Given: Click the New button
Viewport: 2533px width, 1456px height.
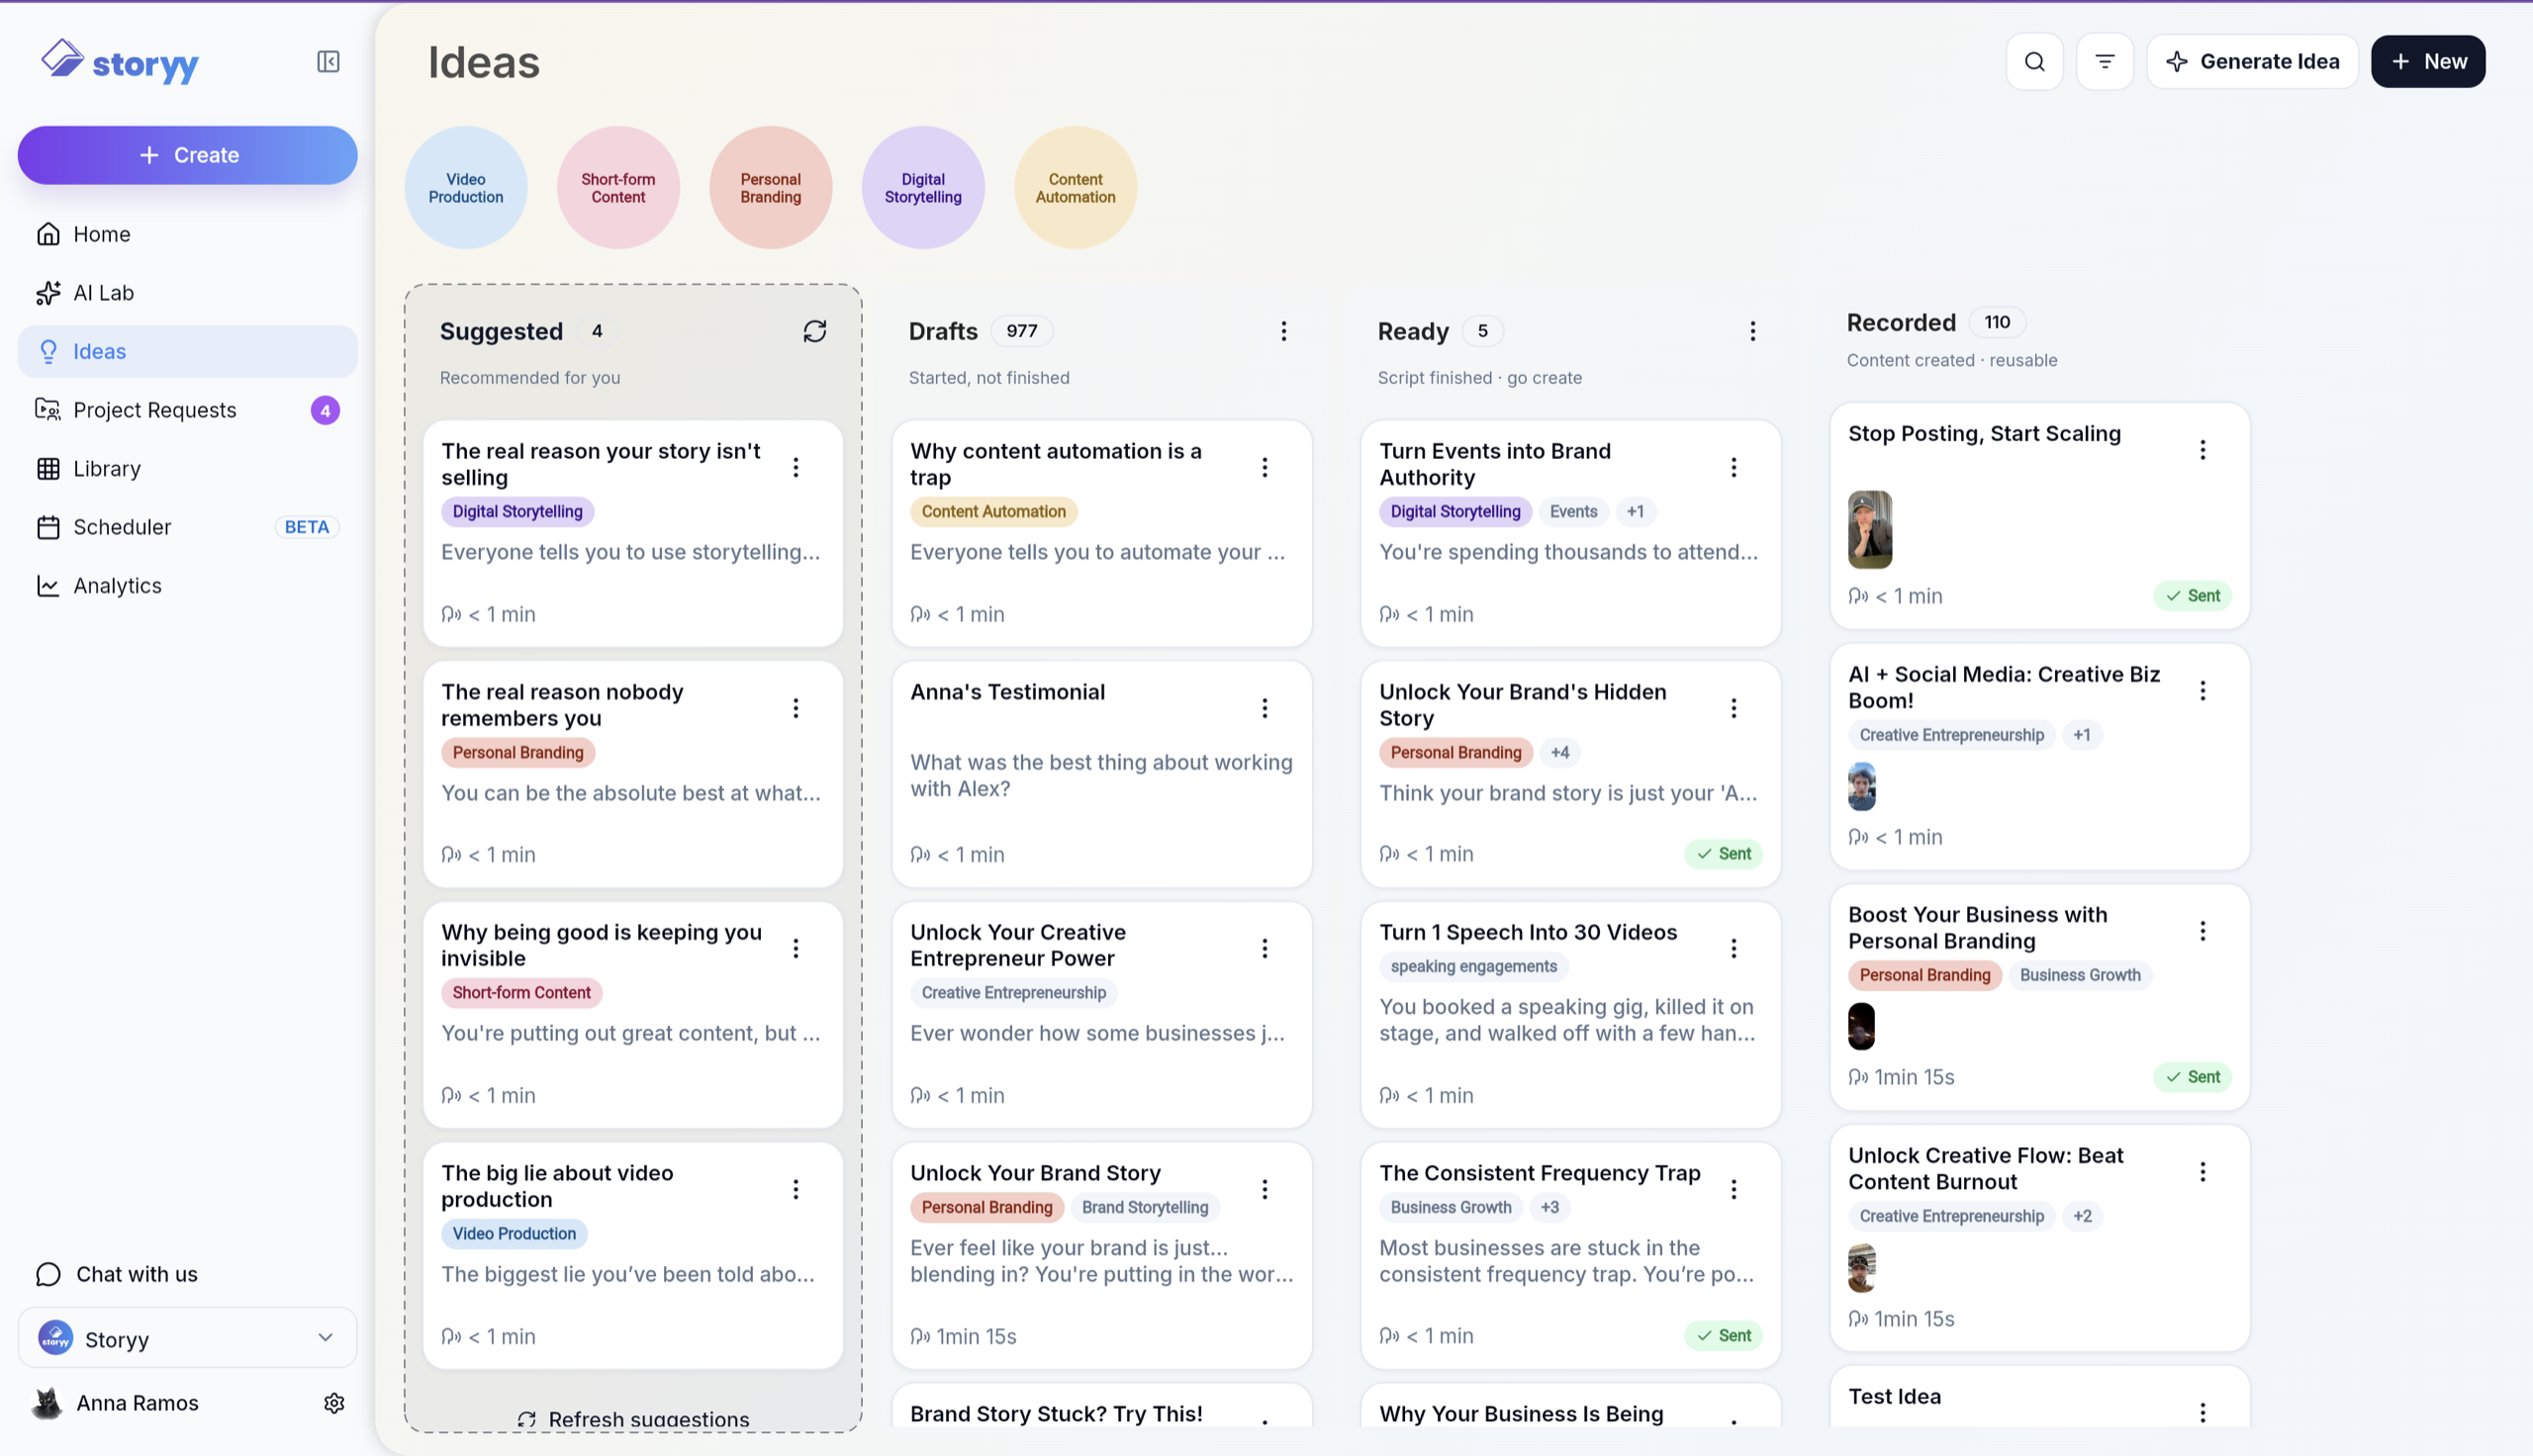Looking at the screenshot, I should pyautogui.click(x=2427, y=62).
